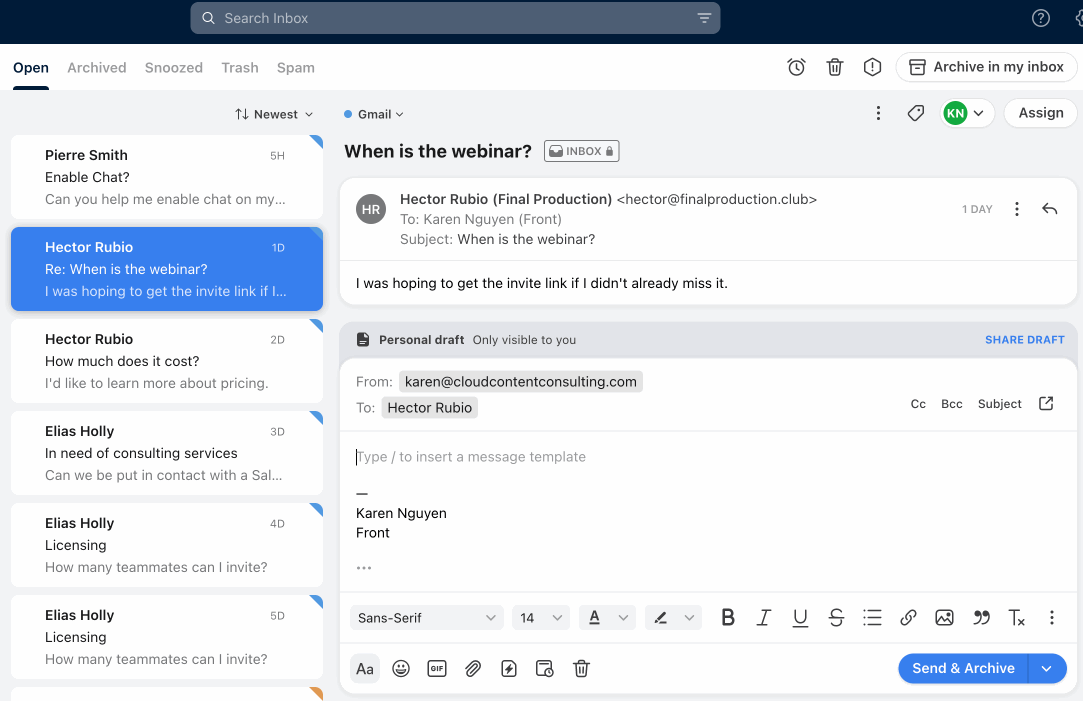This screenshot has height=701, width=1083.
Task: Add Bcc recipients
Action: click(951, 404)
